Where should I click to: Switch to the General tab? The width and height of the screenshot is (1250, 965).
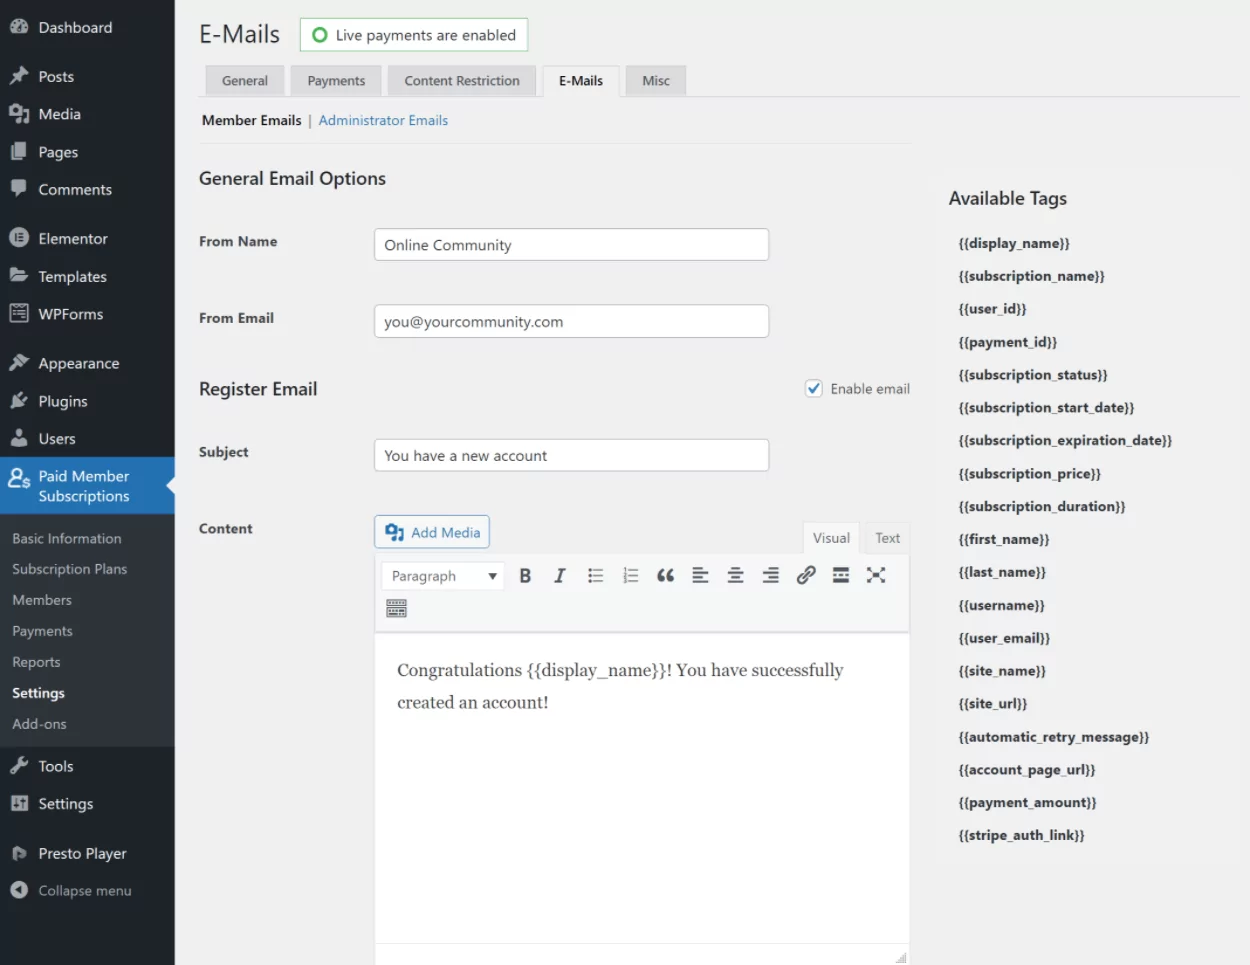(245, 81)
